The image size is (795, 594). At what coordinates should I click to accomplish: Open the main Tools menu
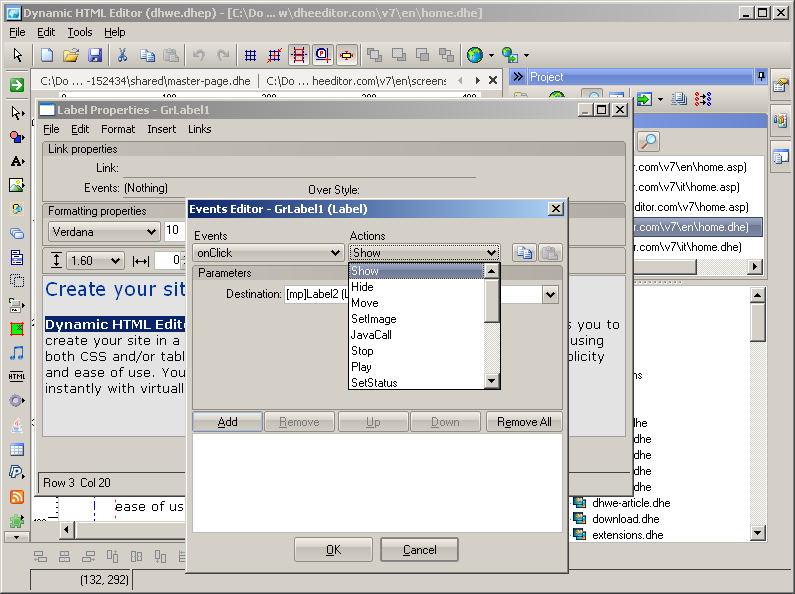(80, 32)
